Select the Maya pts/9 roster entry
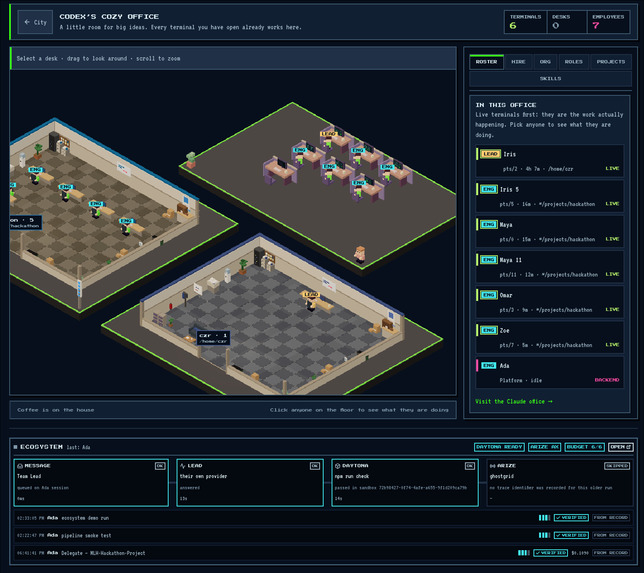Screen dimensions: 644x573 550,232
